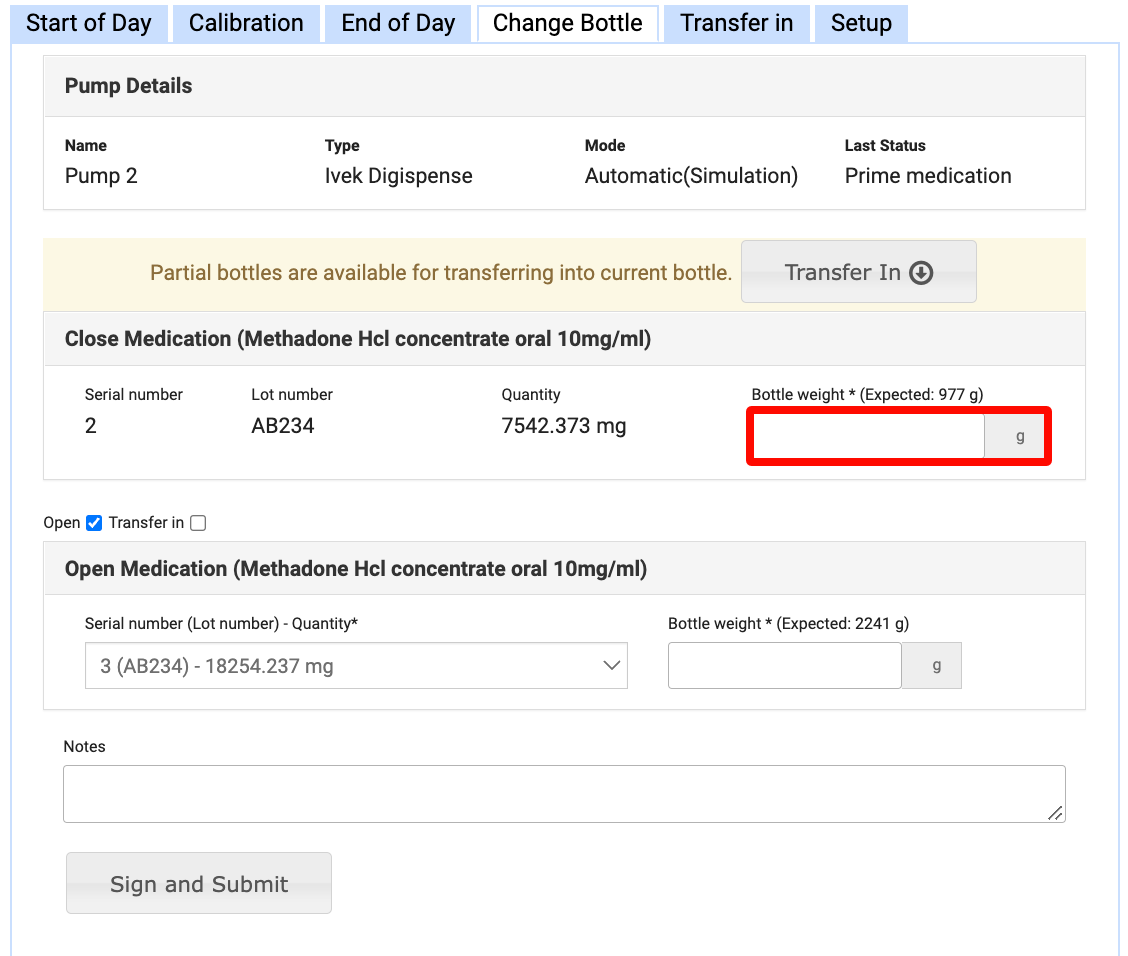Click inside the Notes text area
Screen dimensions: 1128x956
click(564, 794)
